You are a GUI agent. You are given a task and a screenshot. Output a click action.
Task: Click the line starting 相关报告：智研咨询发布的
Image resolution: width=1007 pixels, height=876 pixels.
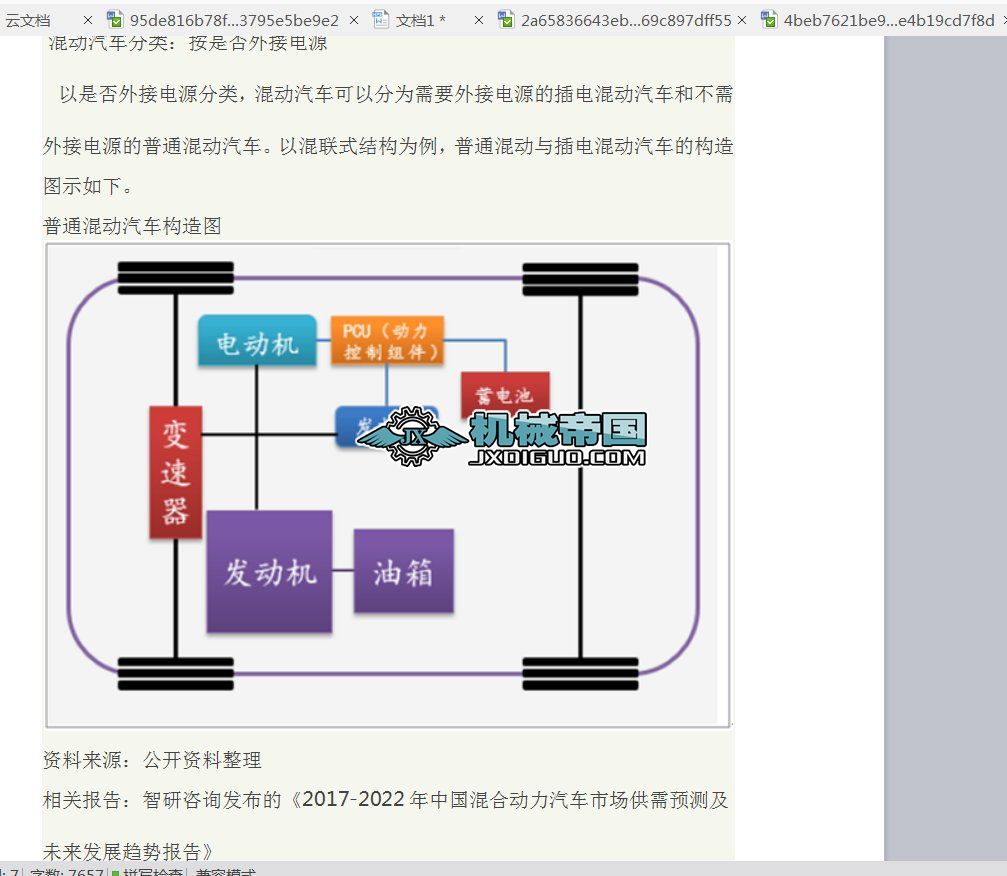click(x=385, y=800)
